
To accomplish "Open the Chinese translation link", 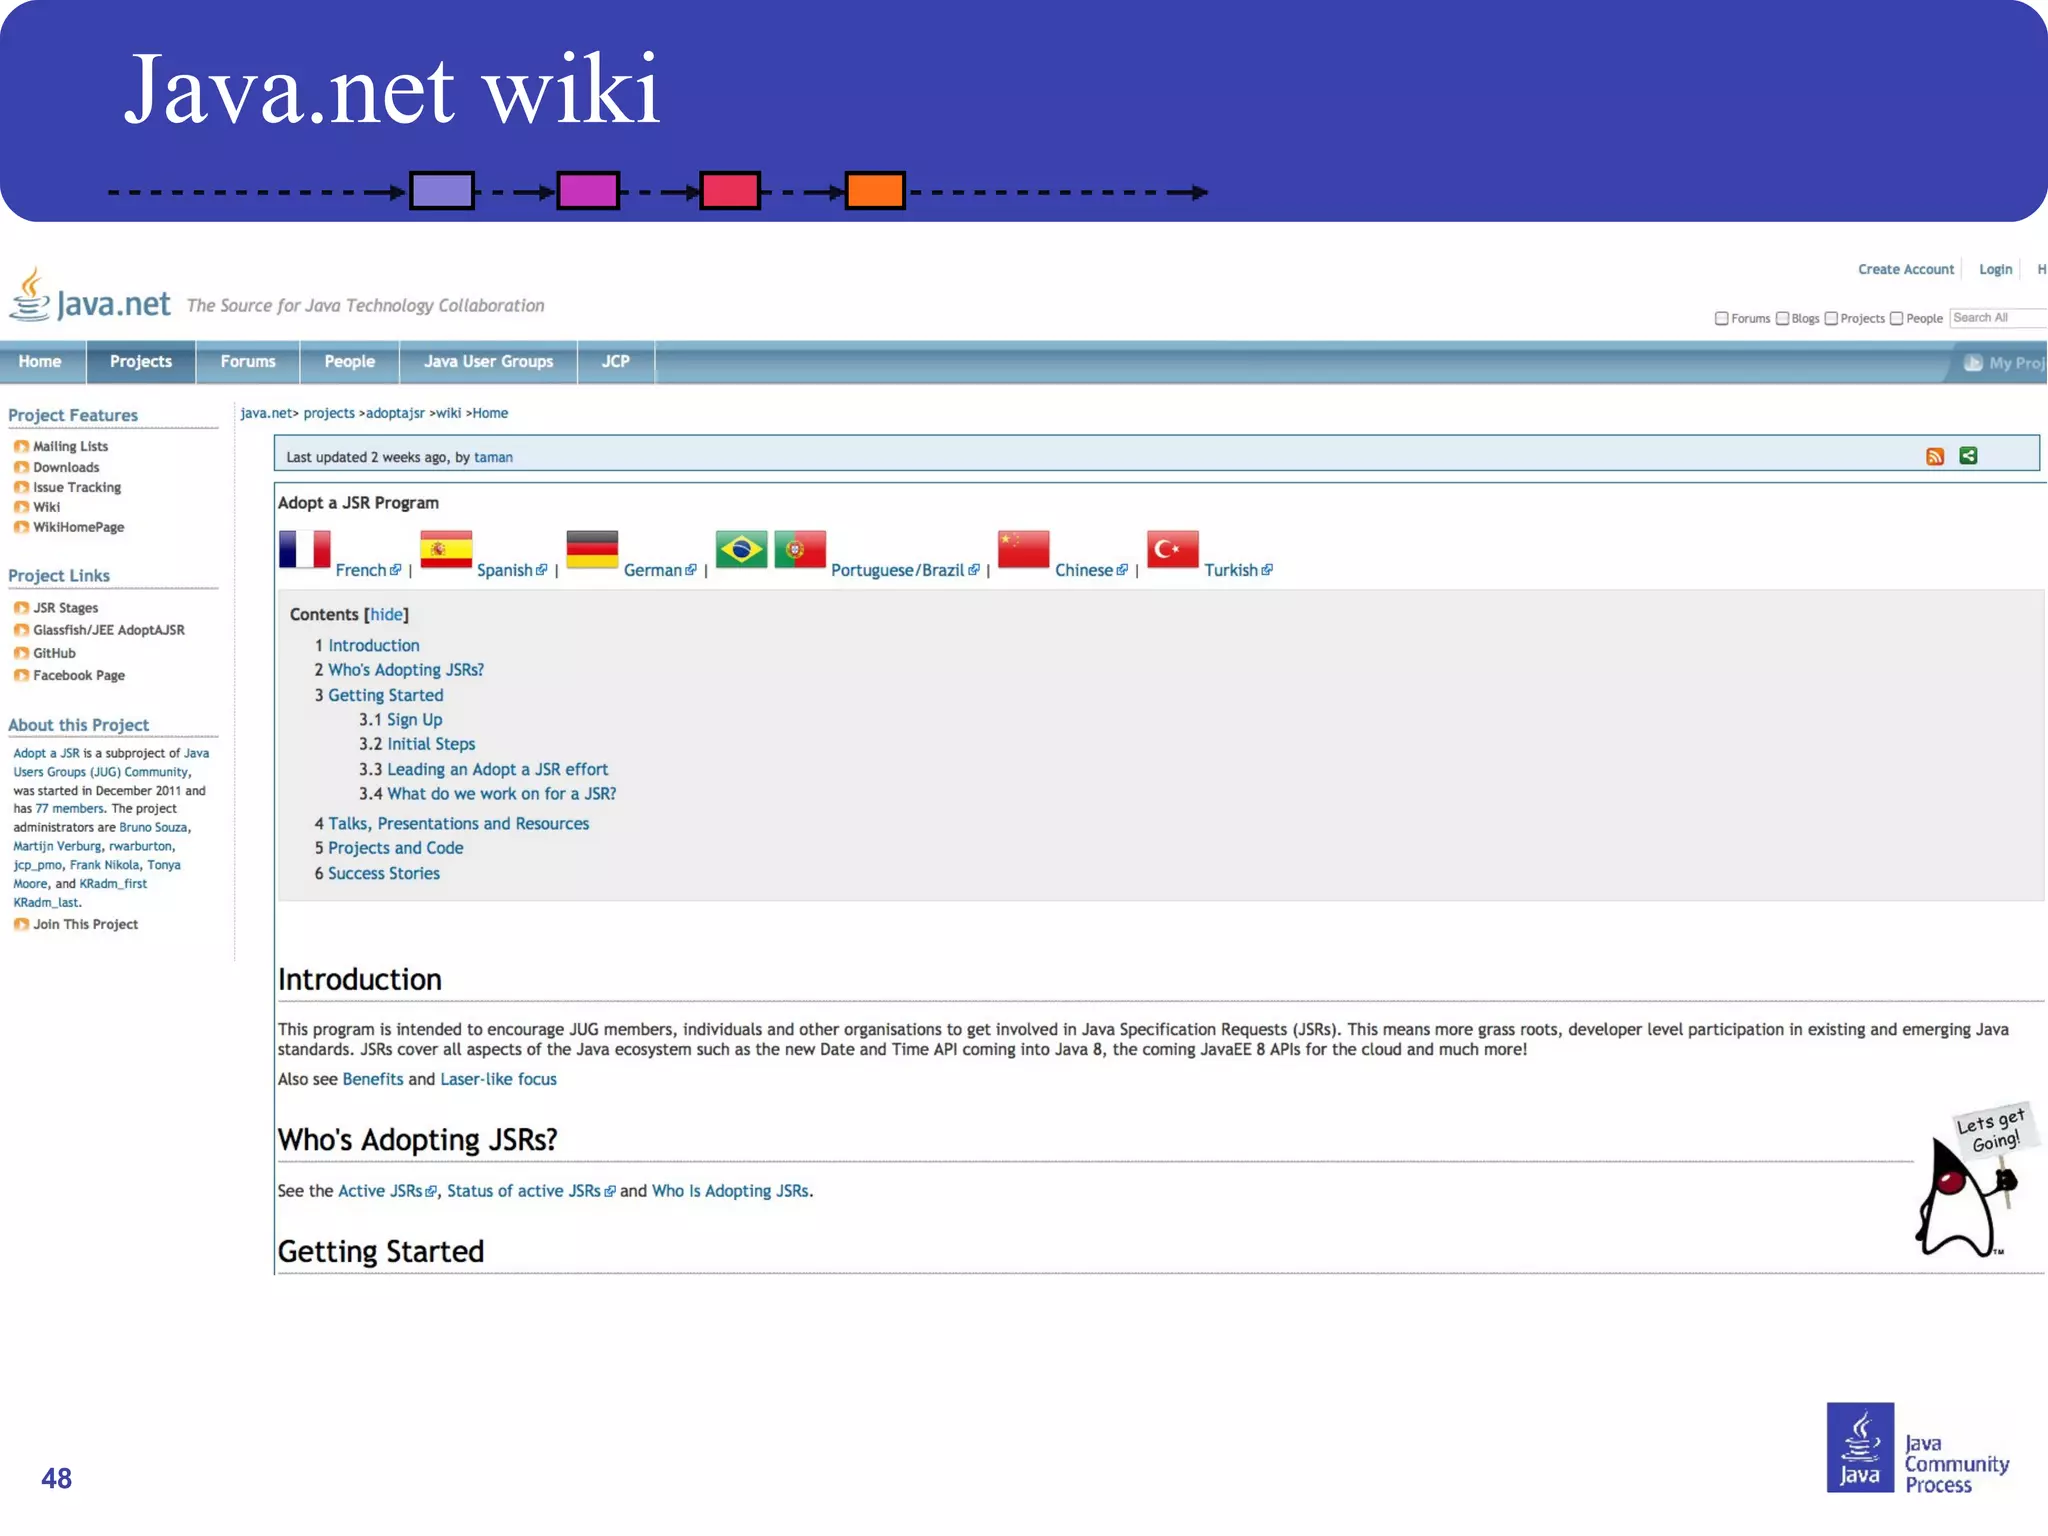I will pos(1084,570).
